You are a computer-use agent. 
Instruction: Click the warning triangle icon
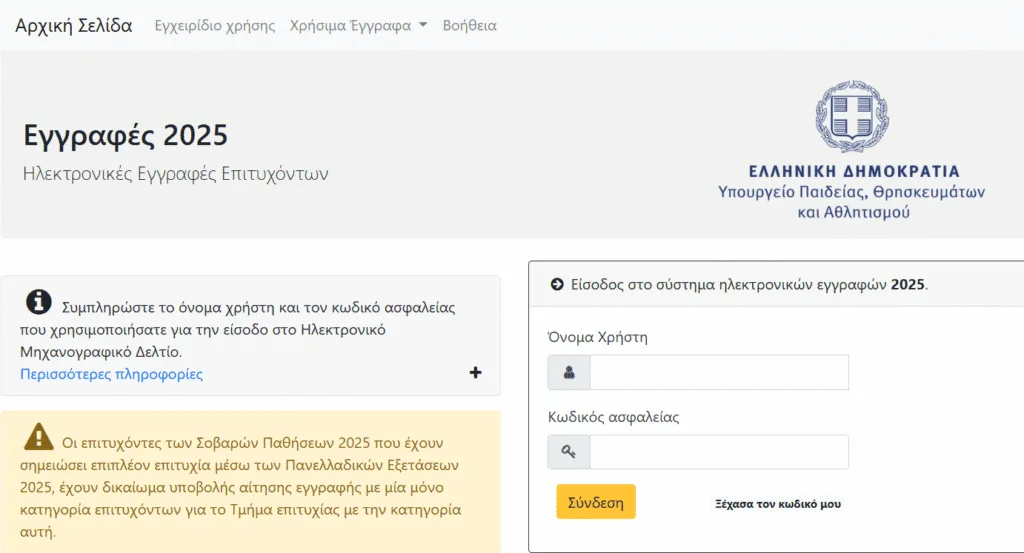pyautogui.click(x=39, y=436)
